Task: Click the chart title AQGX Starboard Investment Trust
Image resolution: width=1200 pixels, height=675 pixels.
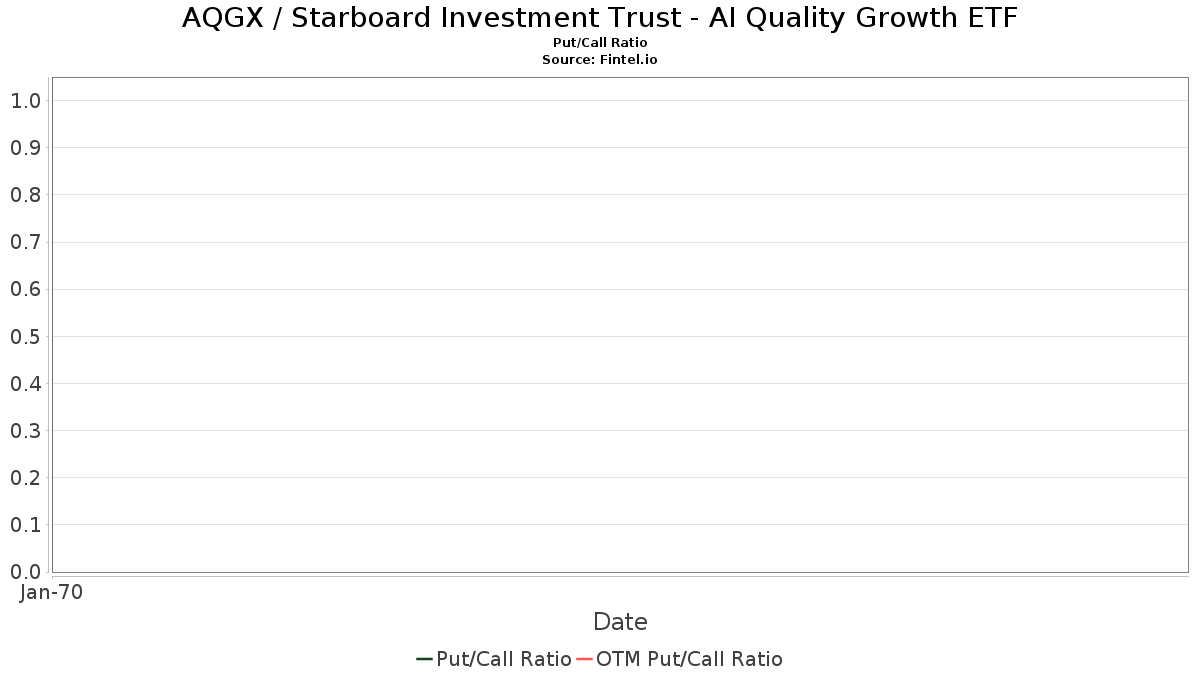Action: 600,18
